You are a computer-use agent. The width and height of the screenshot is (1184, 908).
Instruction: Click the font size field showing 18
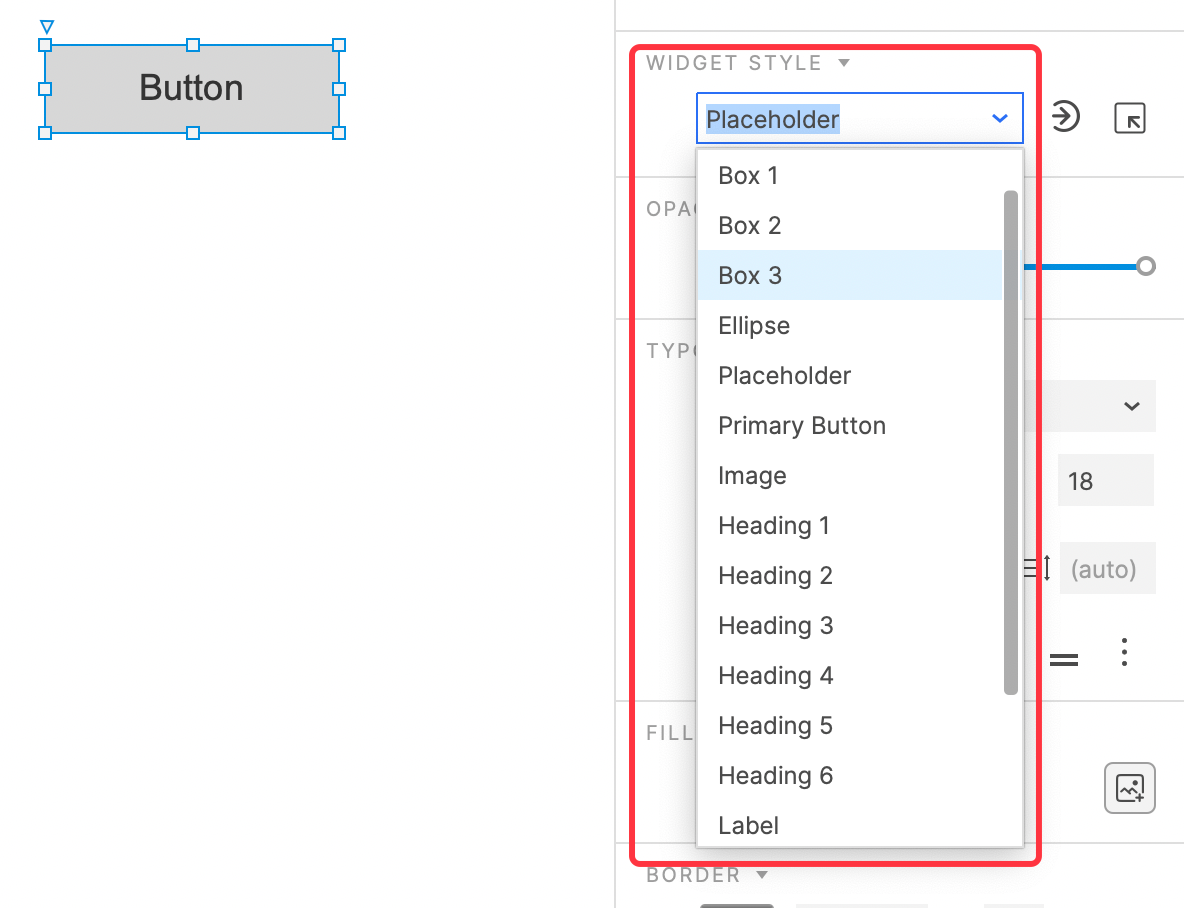click(x=1105, y=480)
